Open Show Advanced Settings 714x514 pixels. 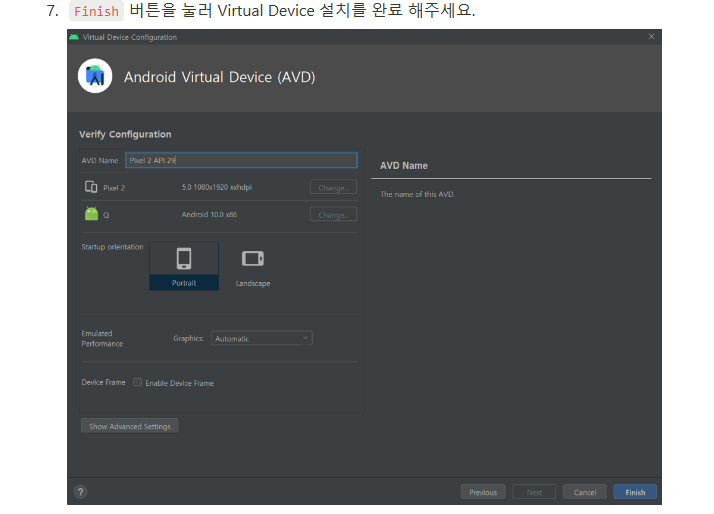coord(130,426)
